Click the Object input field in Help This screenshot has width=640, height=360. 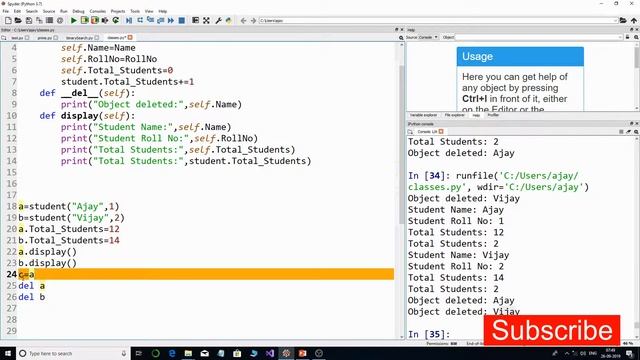(x=538, y=37)
